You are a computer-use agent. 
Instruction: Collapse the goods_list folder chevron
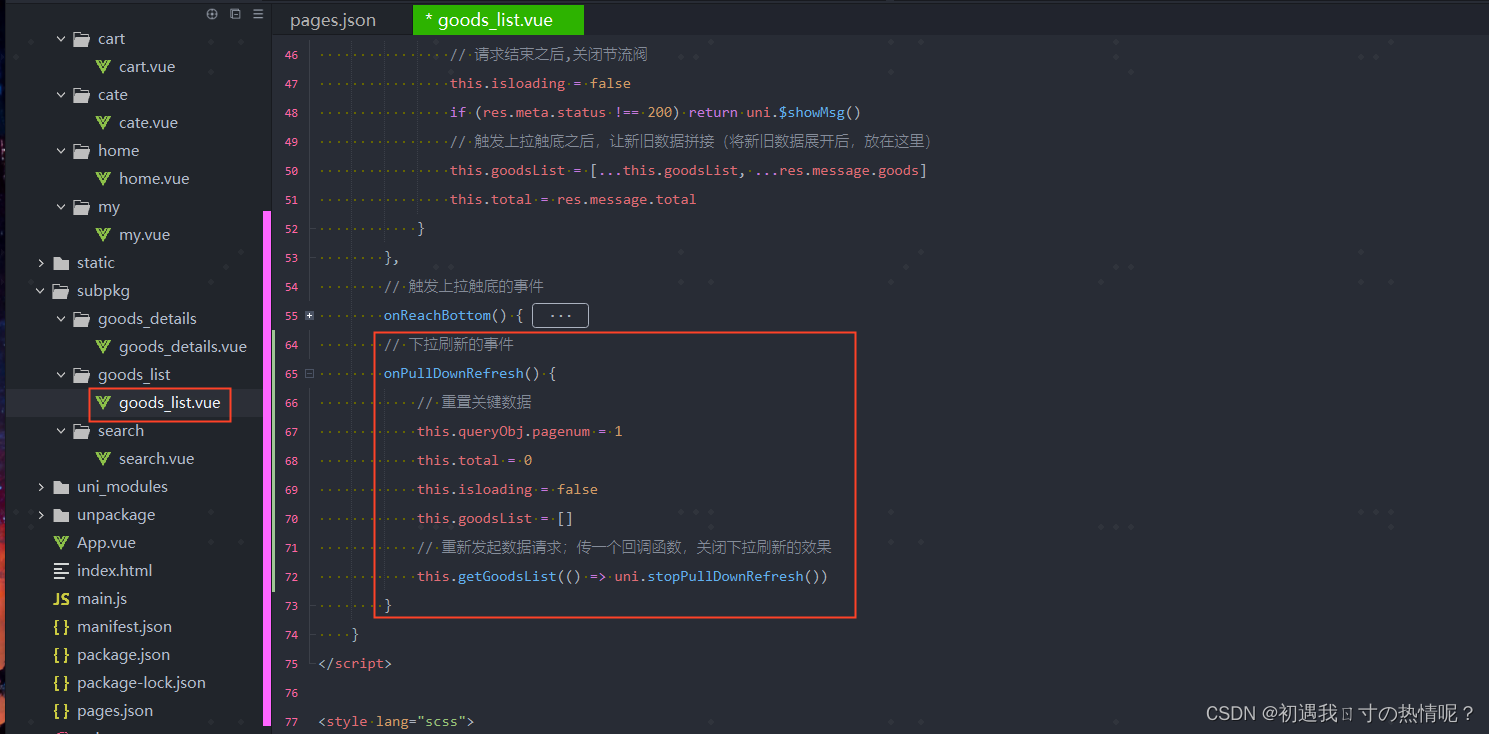click(61, 375)
